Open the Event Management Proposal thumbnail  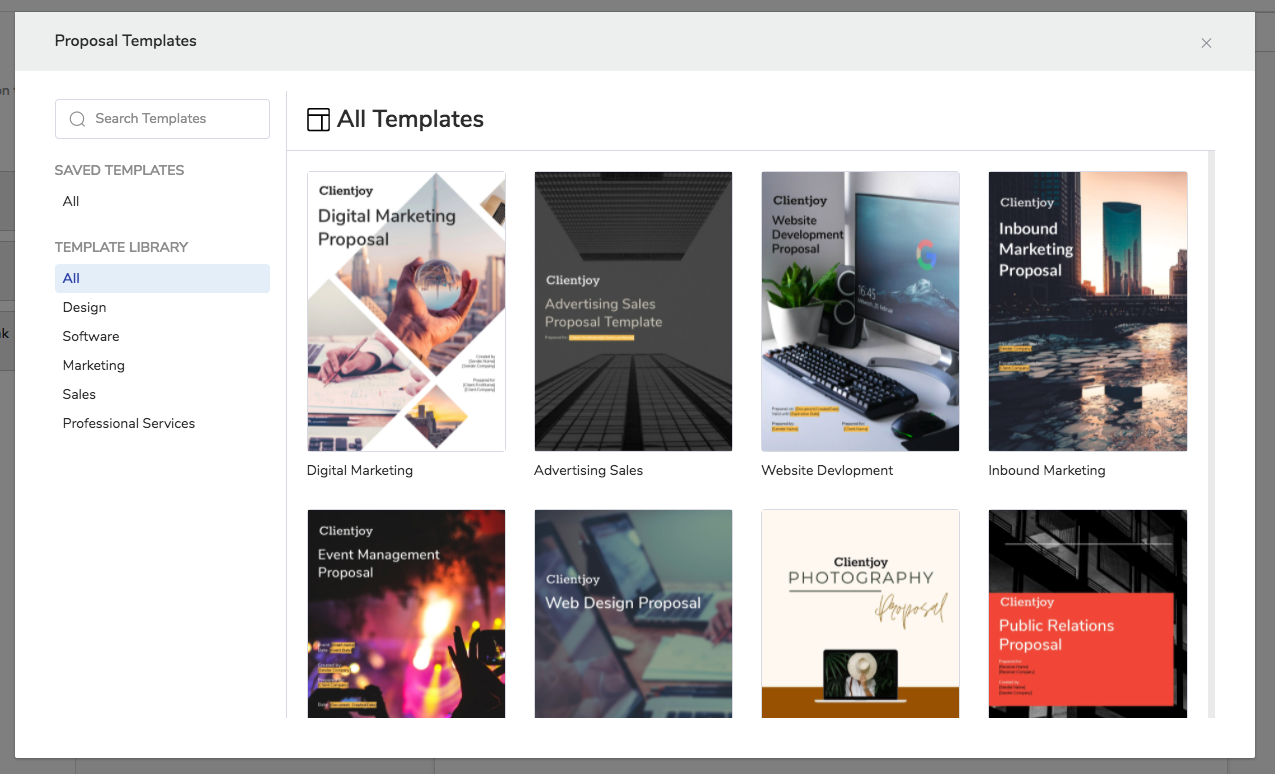pos(406,613)
